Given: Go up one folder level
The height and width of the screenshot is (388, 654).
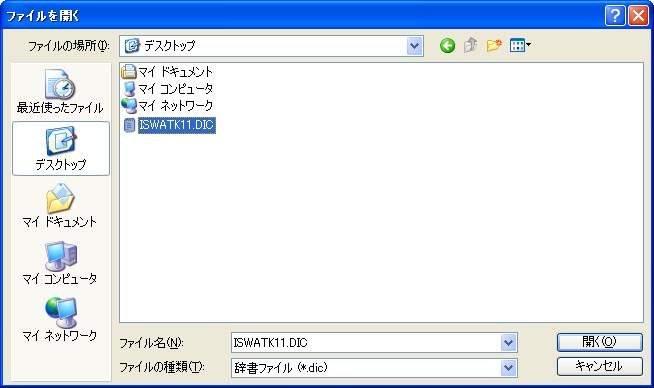Looking at the screenshot, I should coord(470,45).
